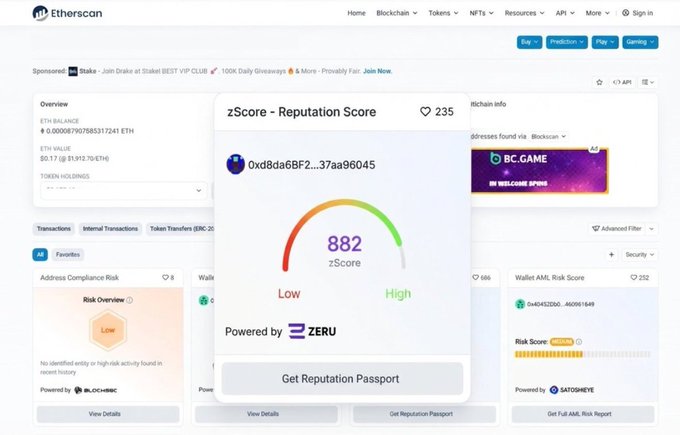Viewport: 680px width, 435px height.
Task: Click Get Full AML Risk Report button
Action: click(583, 414)
